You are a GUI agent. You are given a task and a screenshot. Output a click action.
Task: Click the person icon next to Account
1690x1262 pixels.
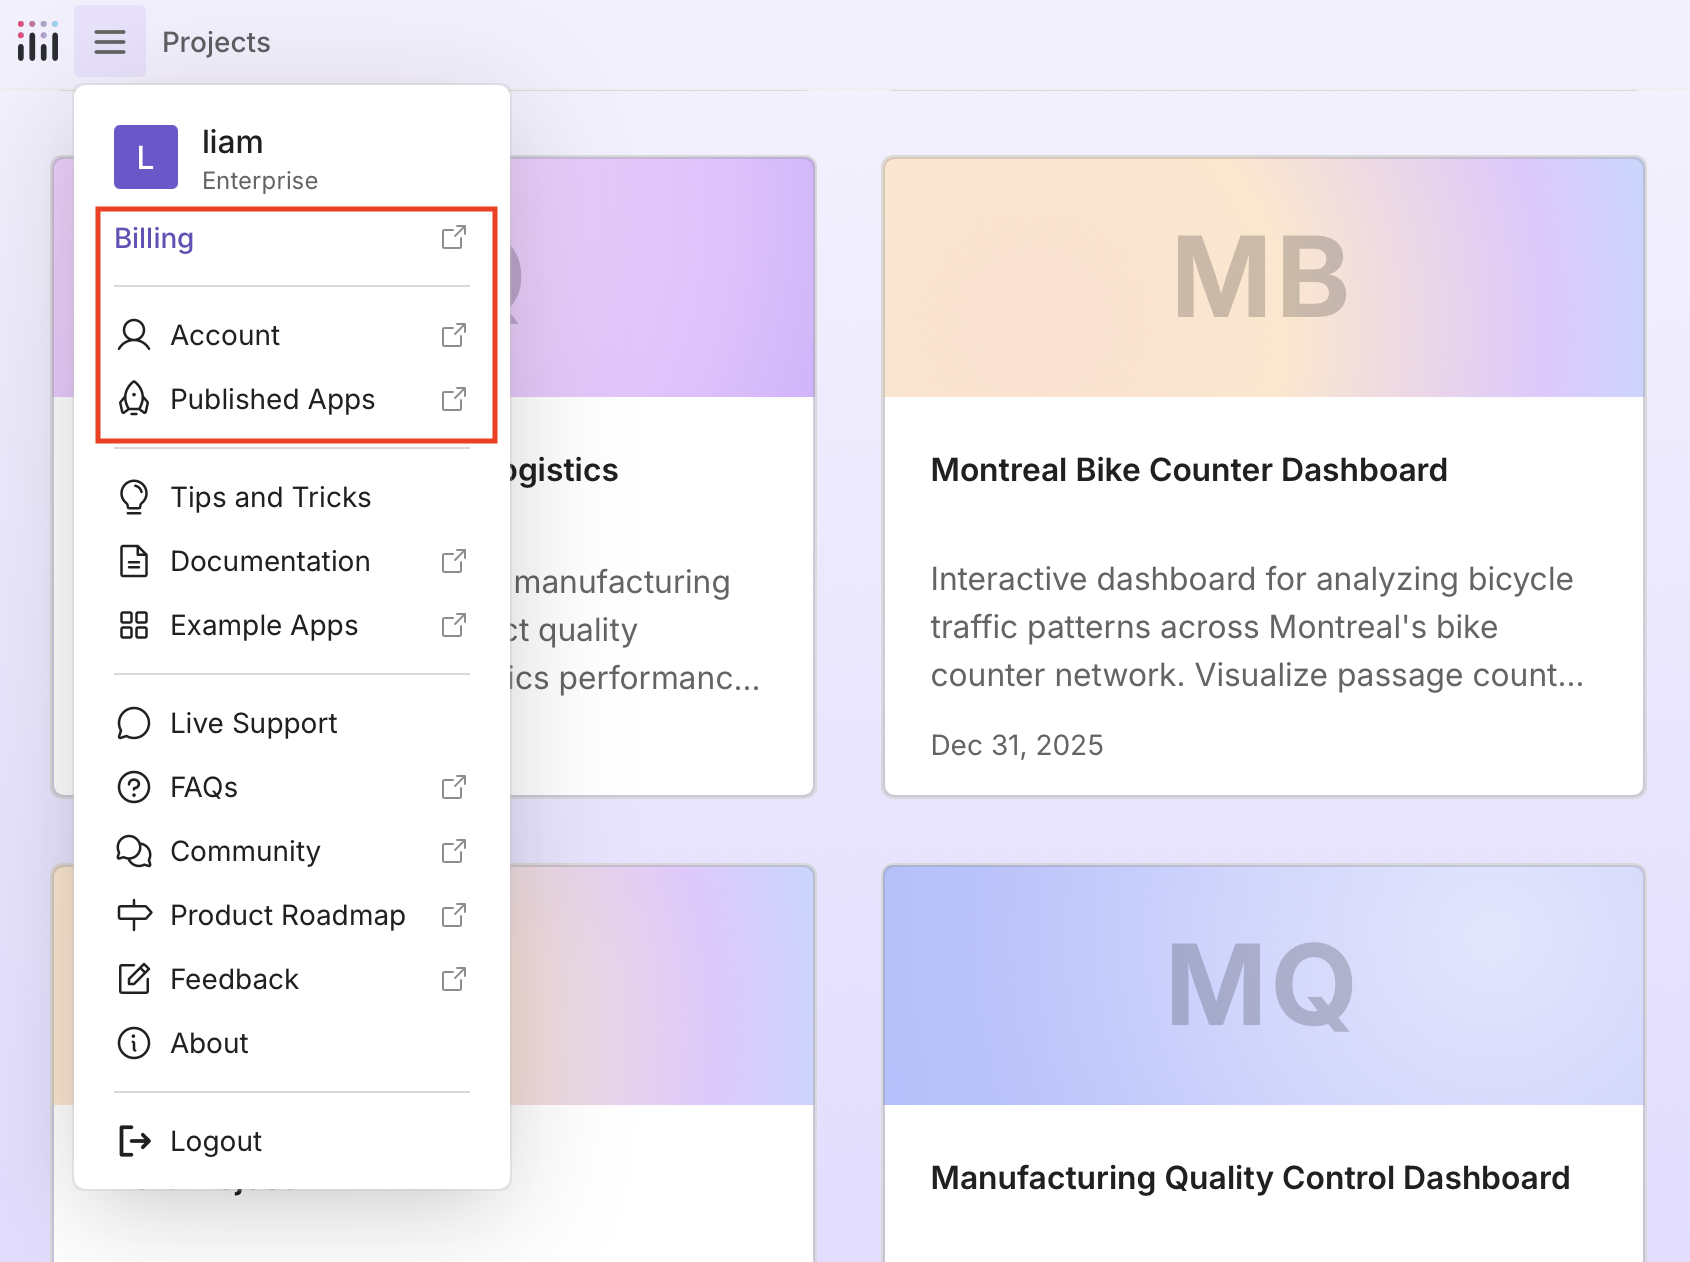(133, 335)
